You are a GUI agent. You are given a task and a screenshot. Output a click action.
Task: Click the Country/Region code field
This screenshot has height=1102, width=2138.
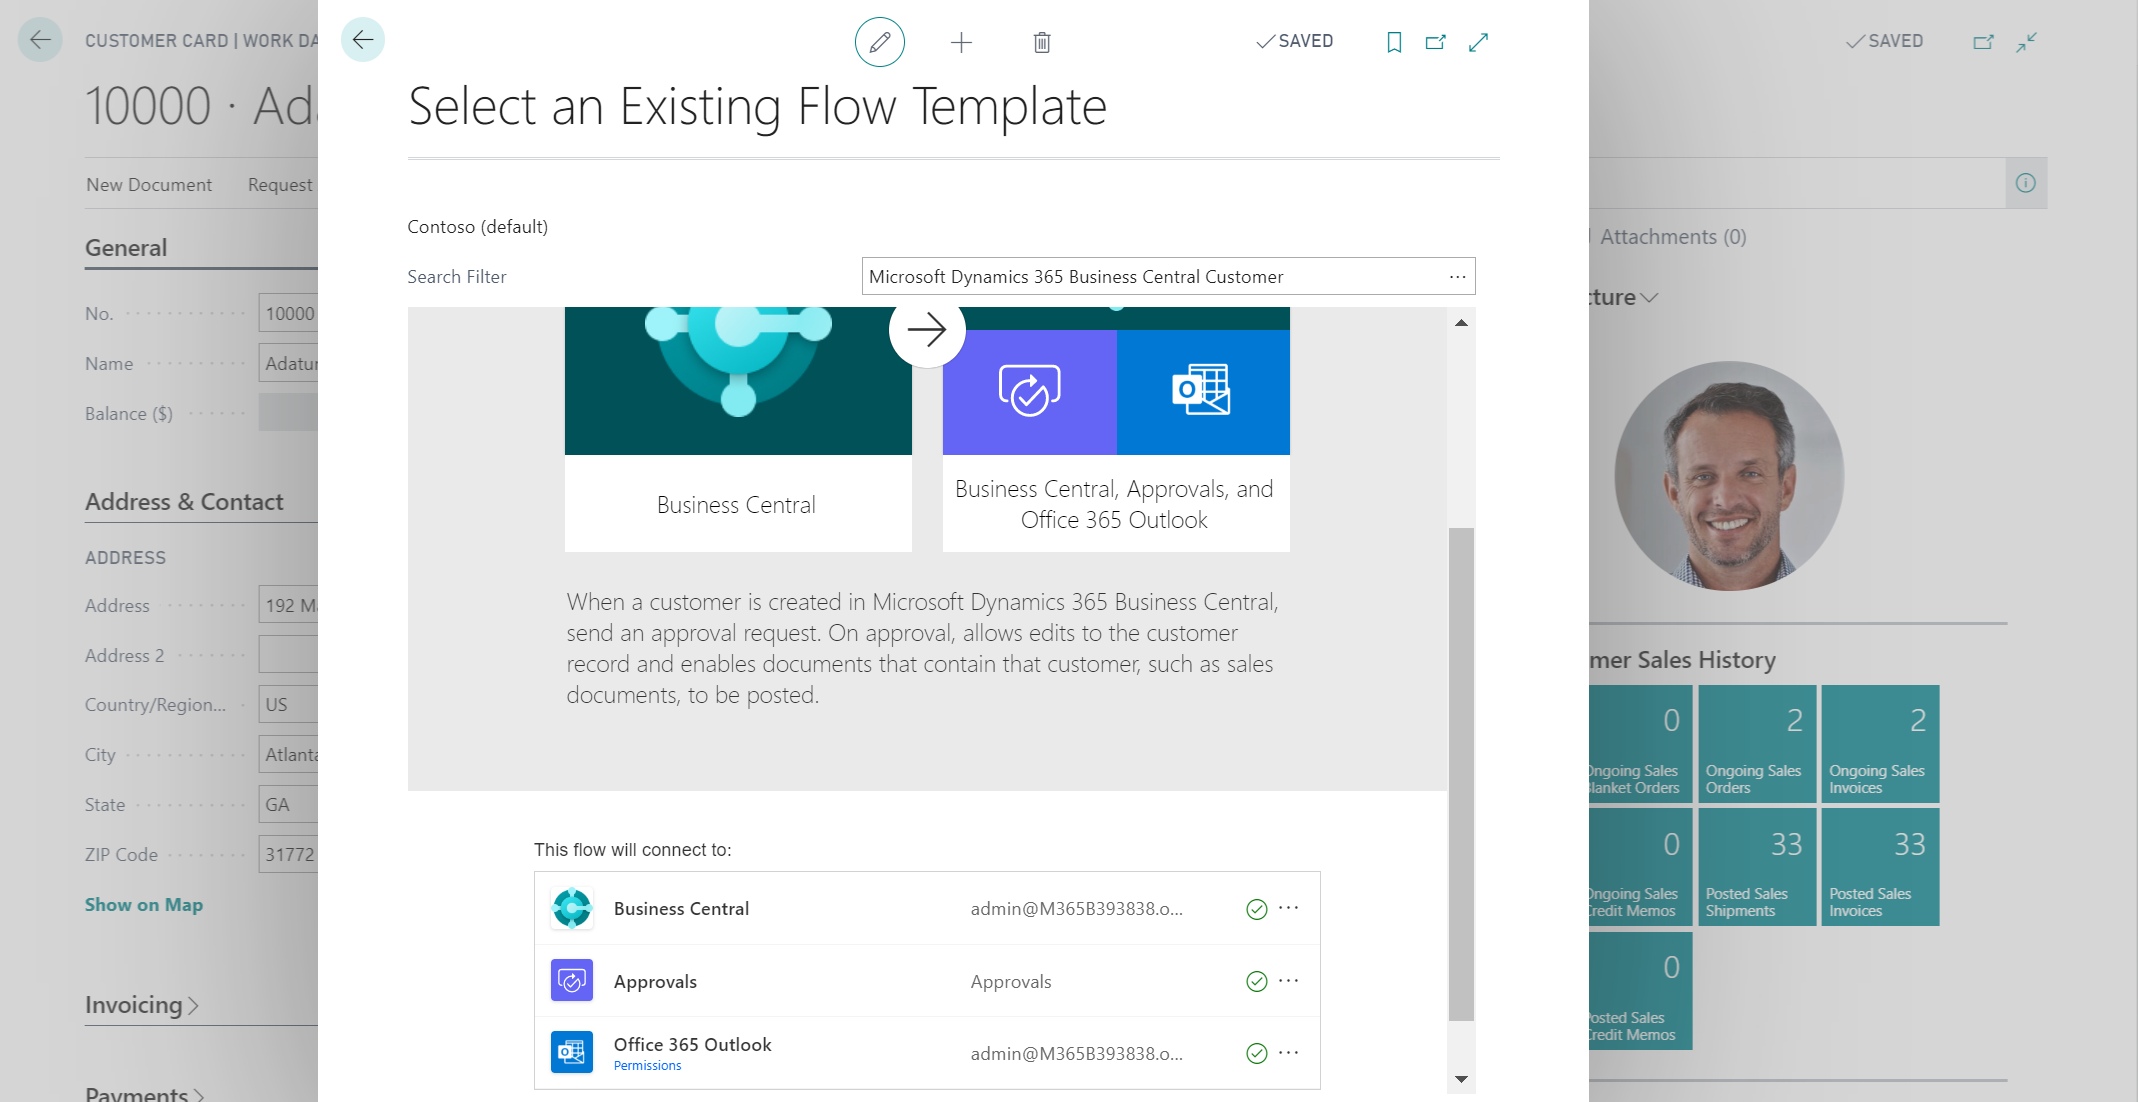[288, 705]
